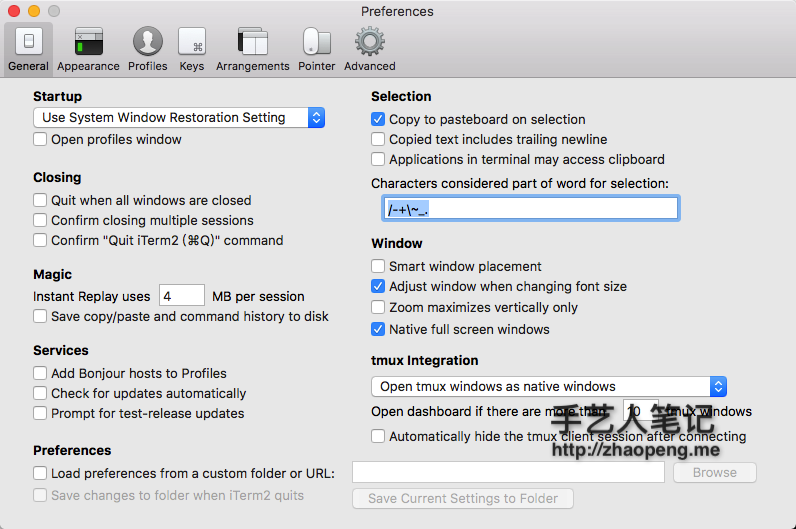Click the Instant Replay MB field

click(x=181, y=296)
